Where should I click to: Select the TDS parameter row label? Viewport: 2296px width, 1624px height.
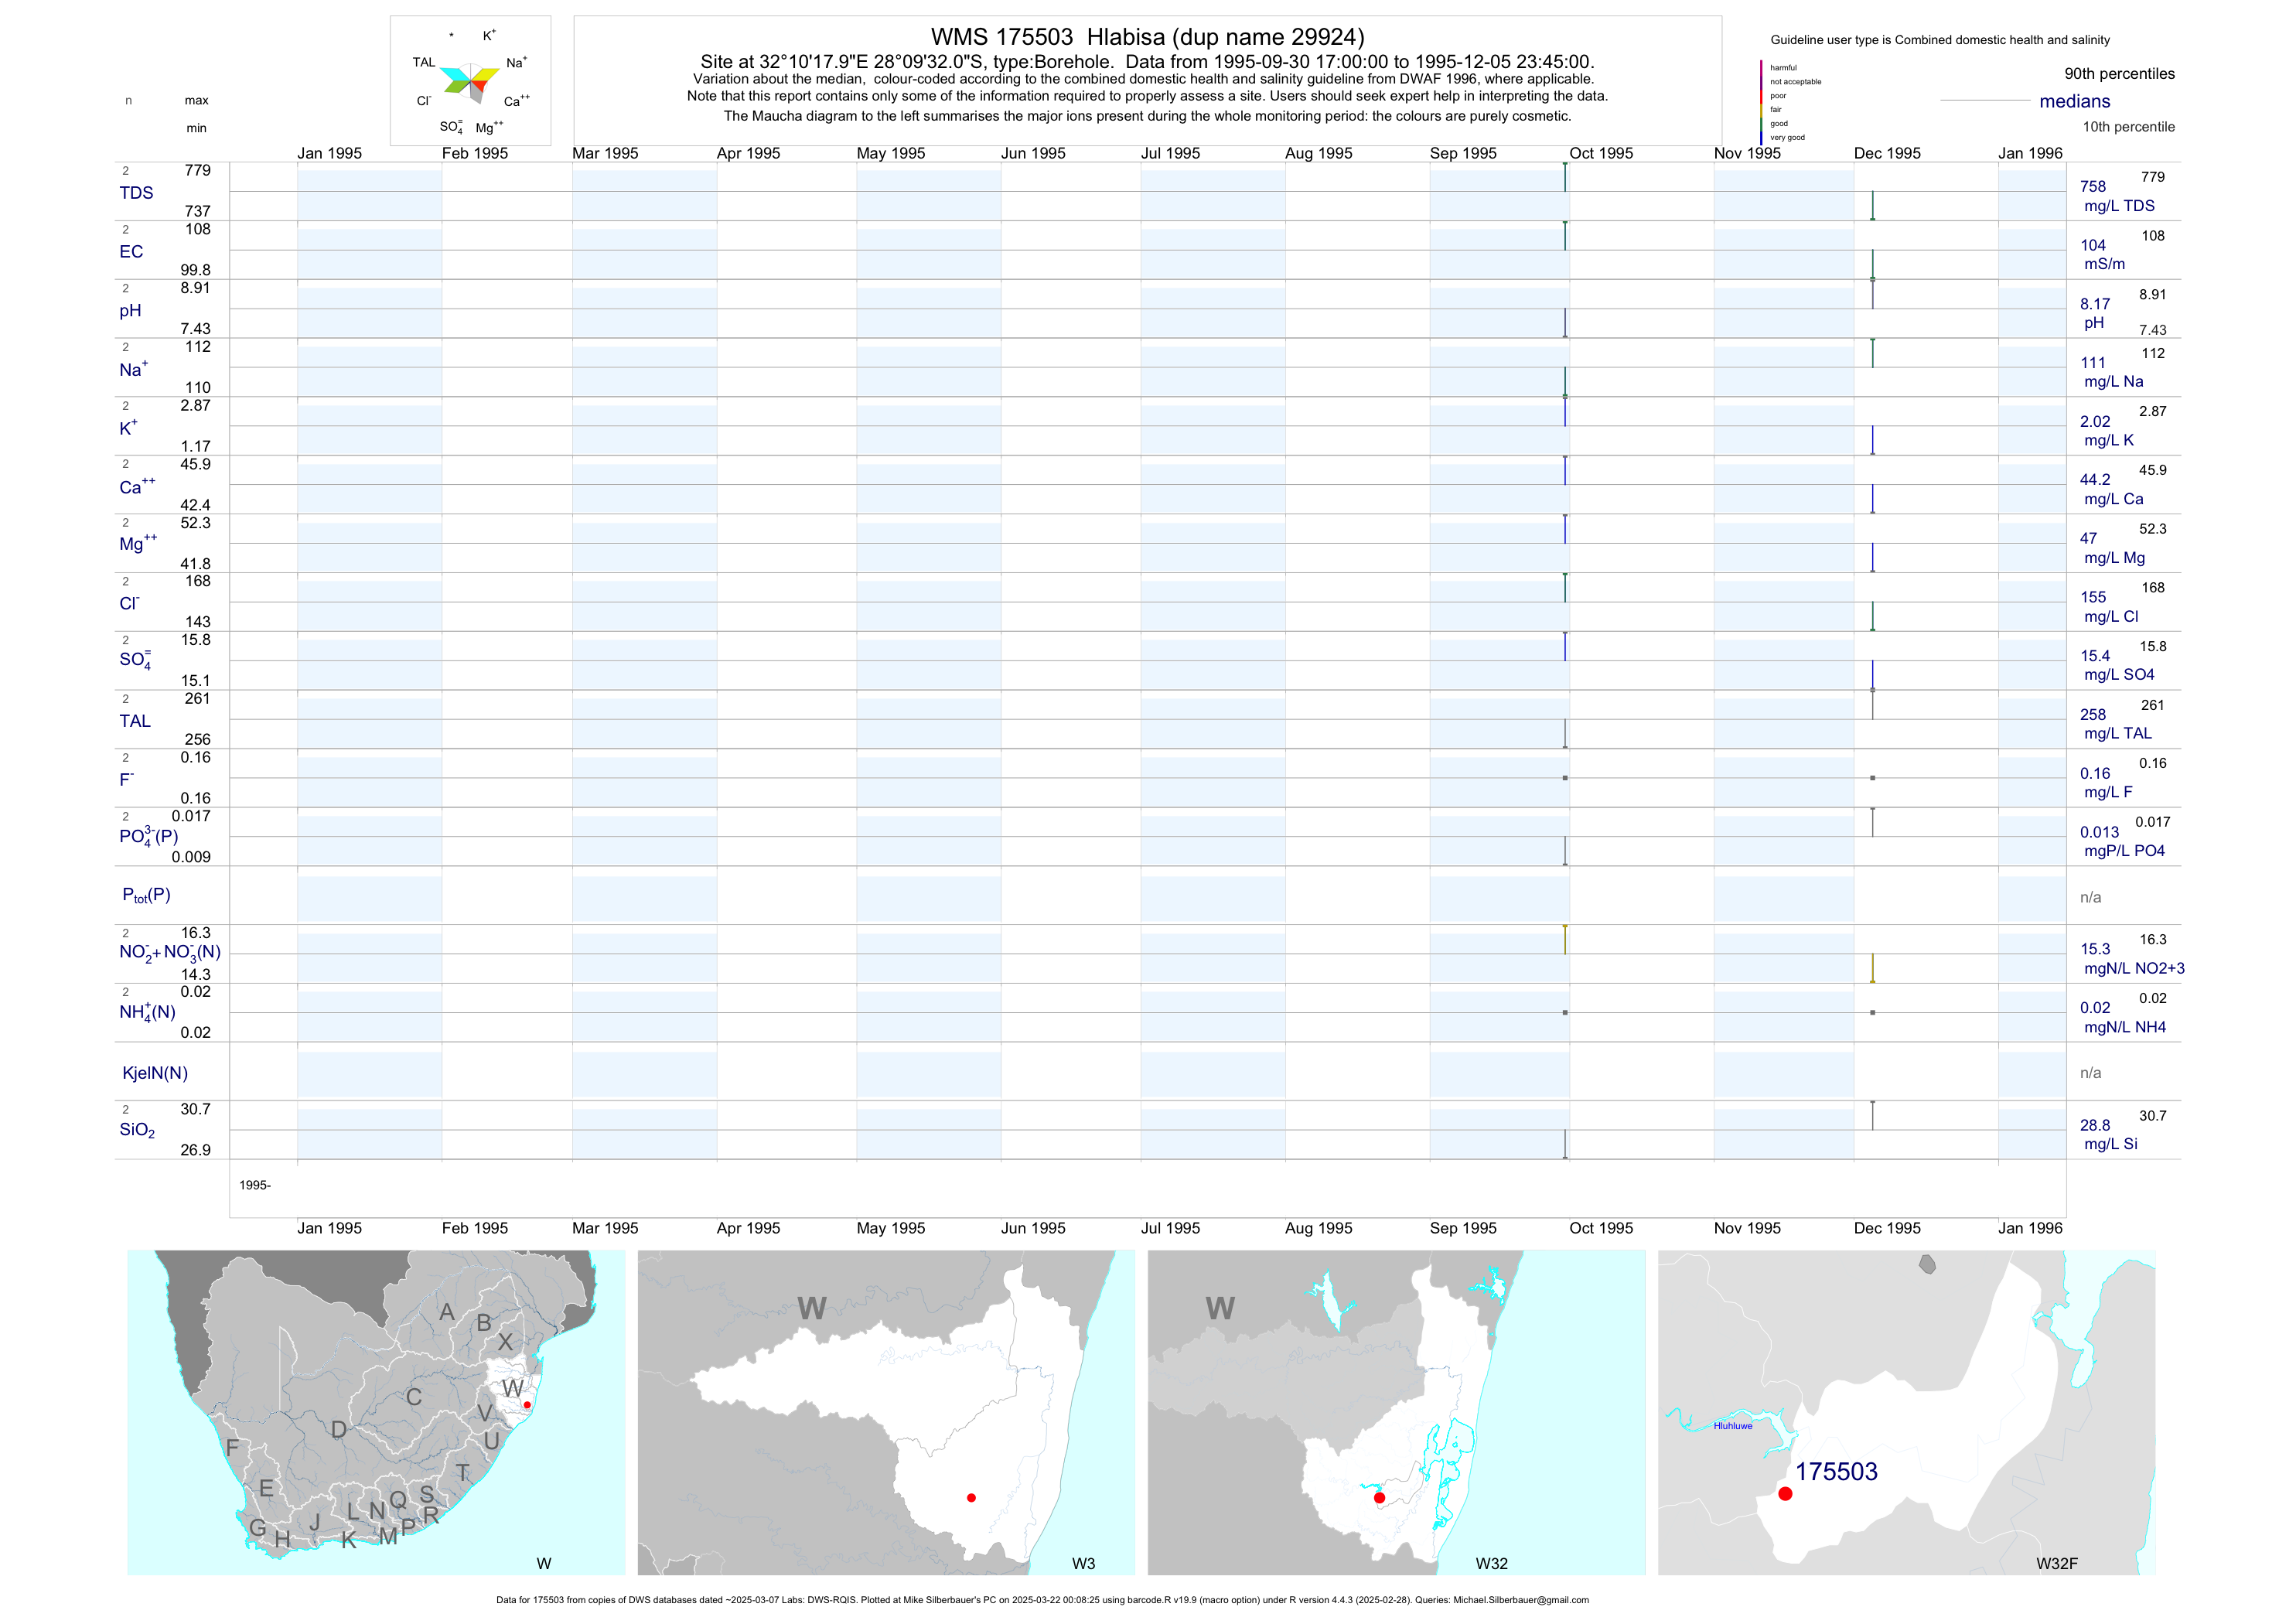tap(136, 193)
